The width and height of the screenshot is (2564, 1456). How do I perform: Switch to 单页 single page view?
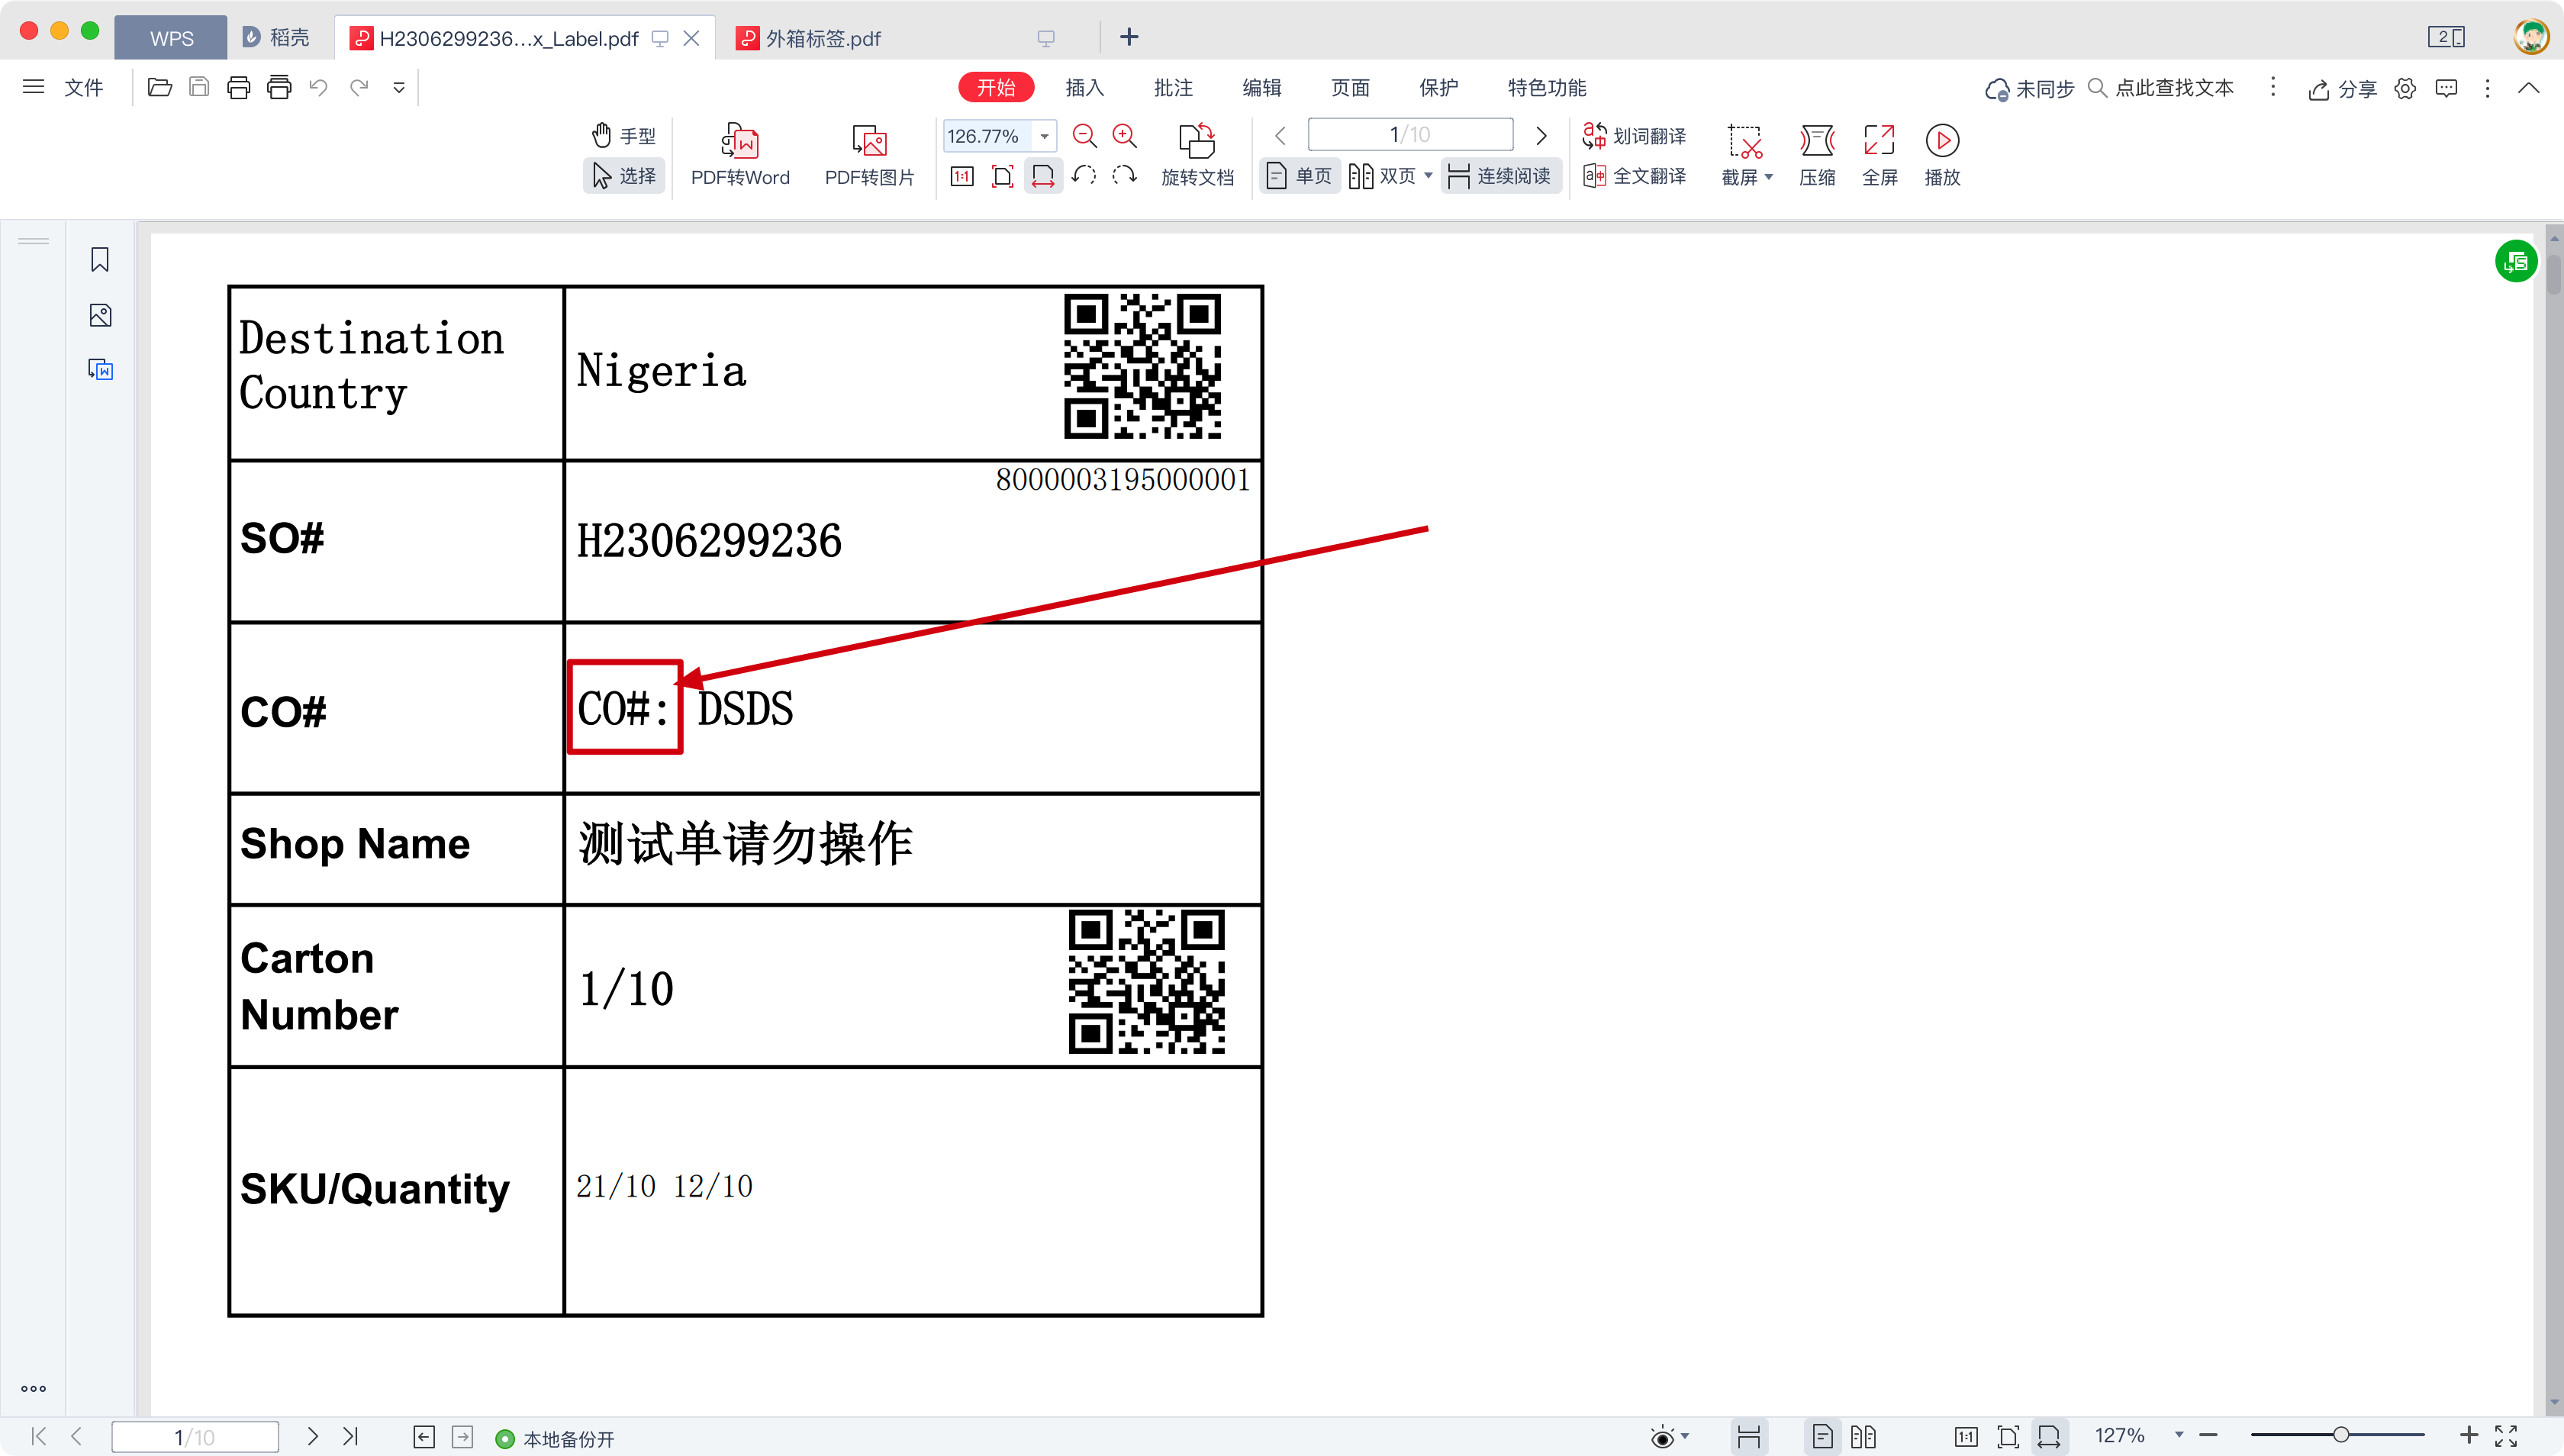coord(1300,177)
